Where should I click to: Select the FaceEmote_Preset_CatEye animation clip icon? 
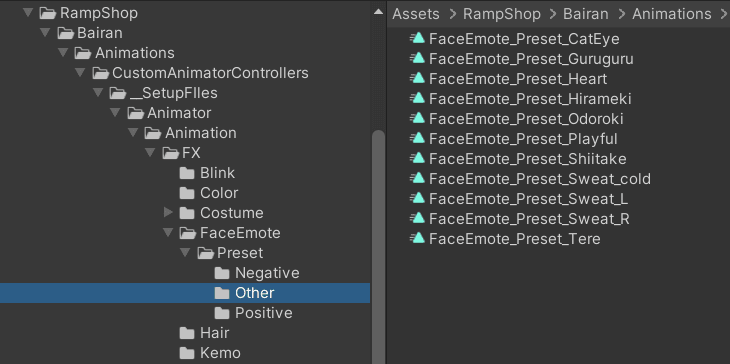click(418, 38)
